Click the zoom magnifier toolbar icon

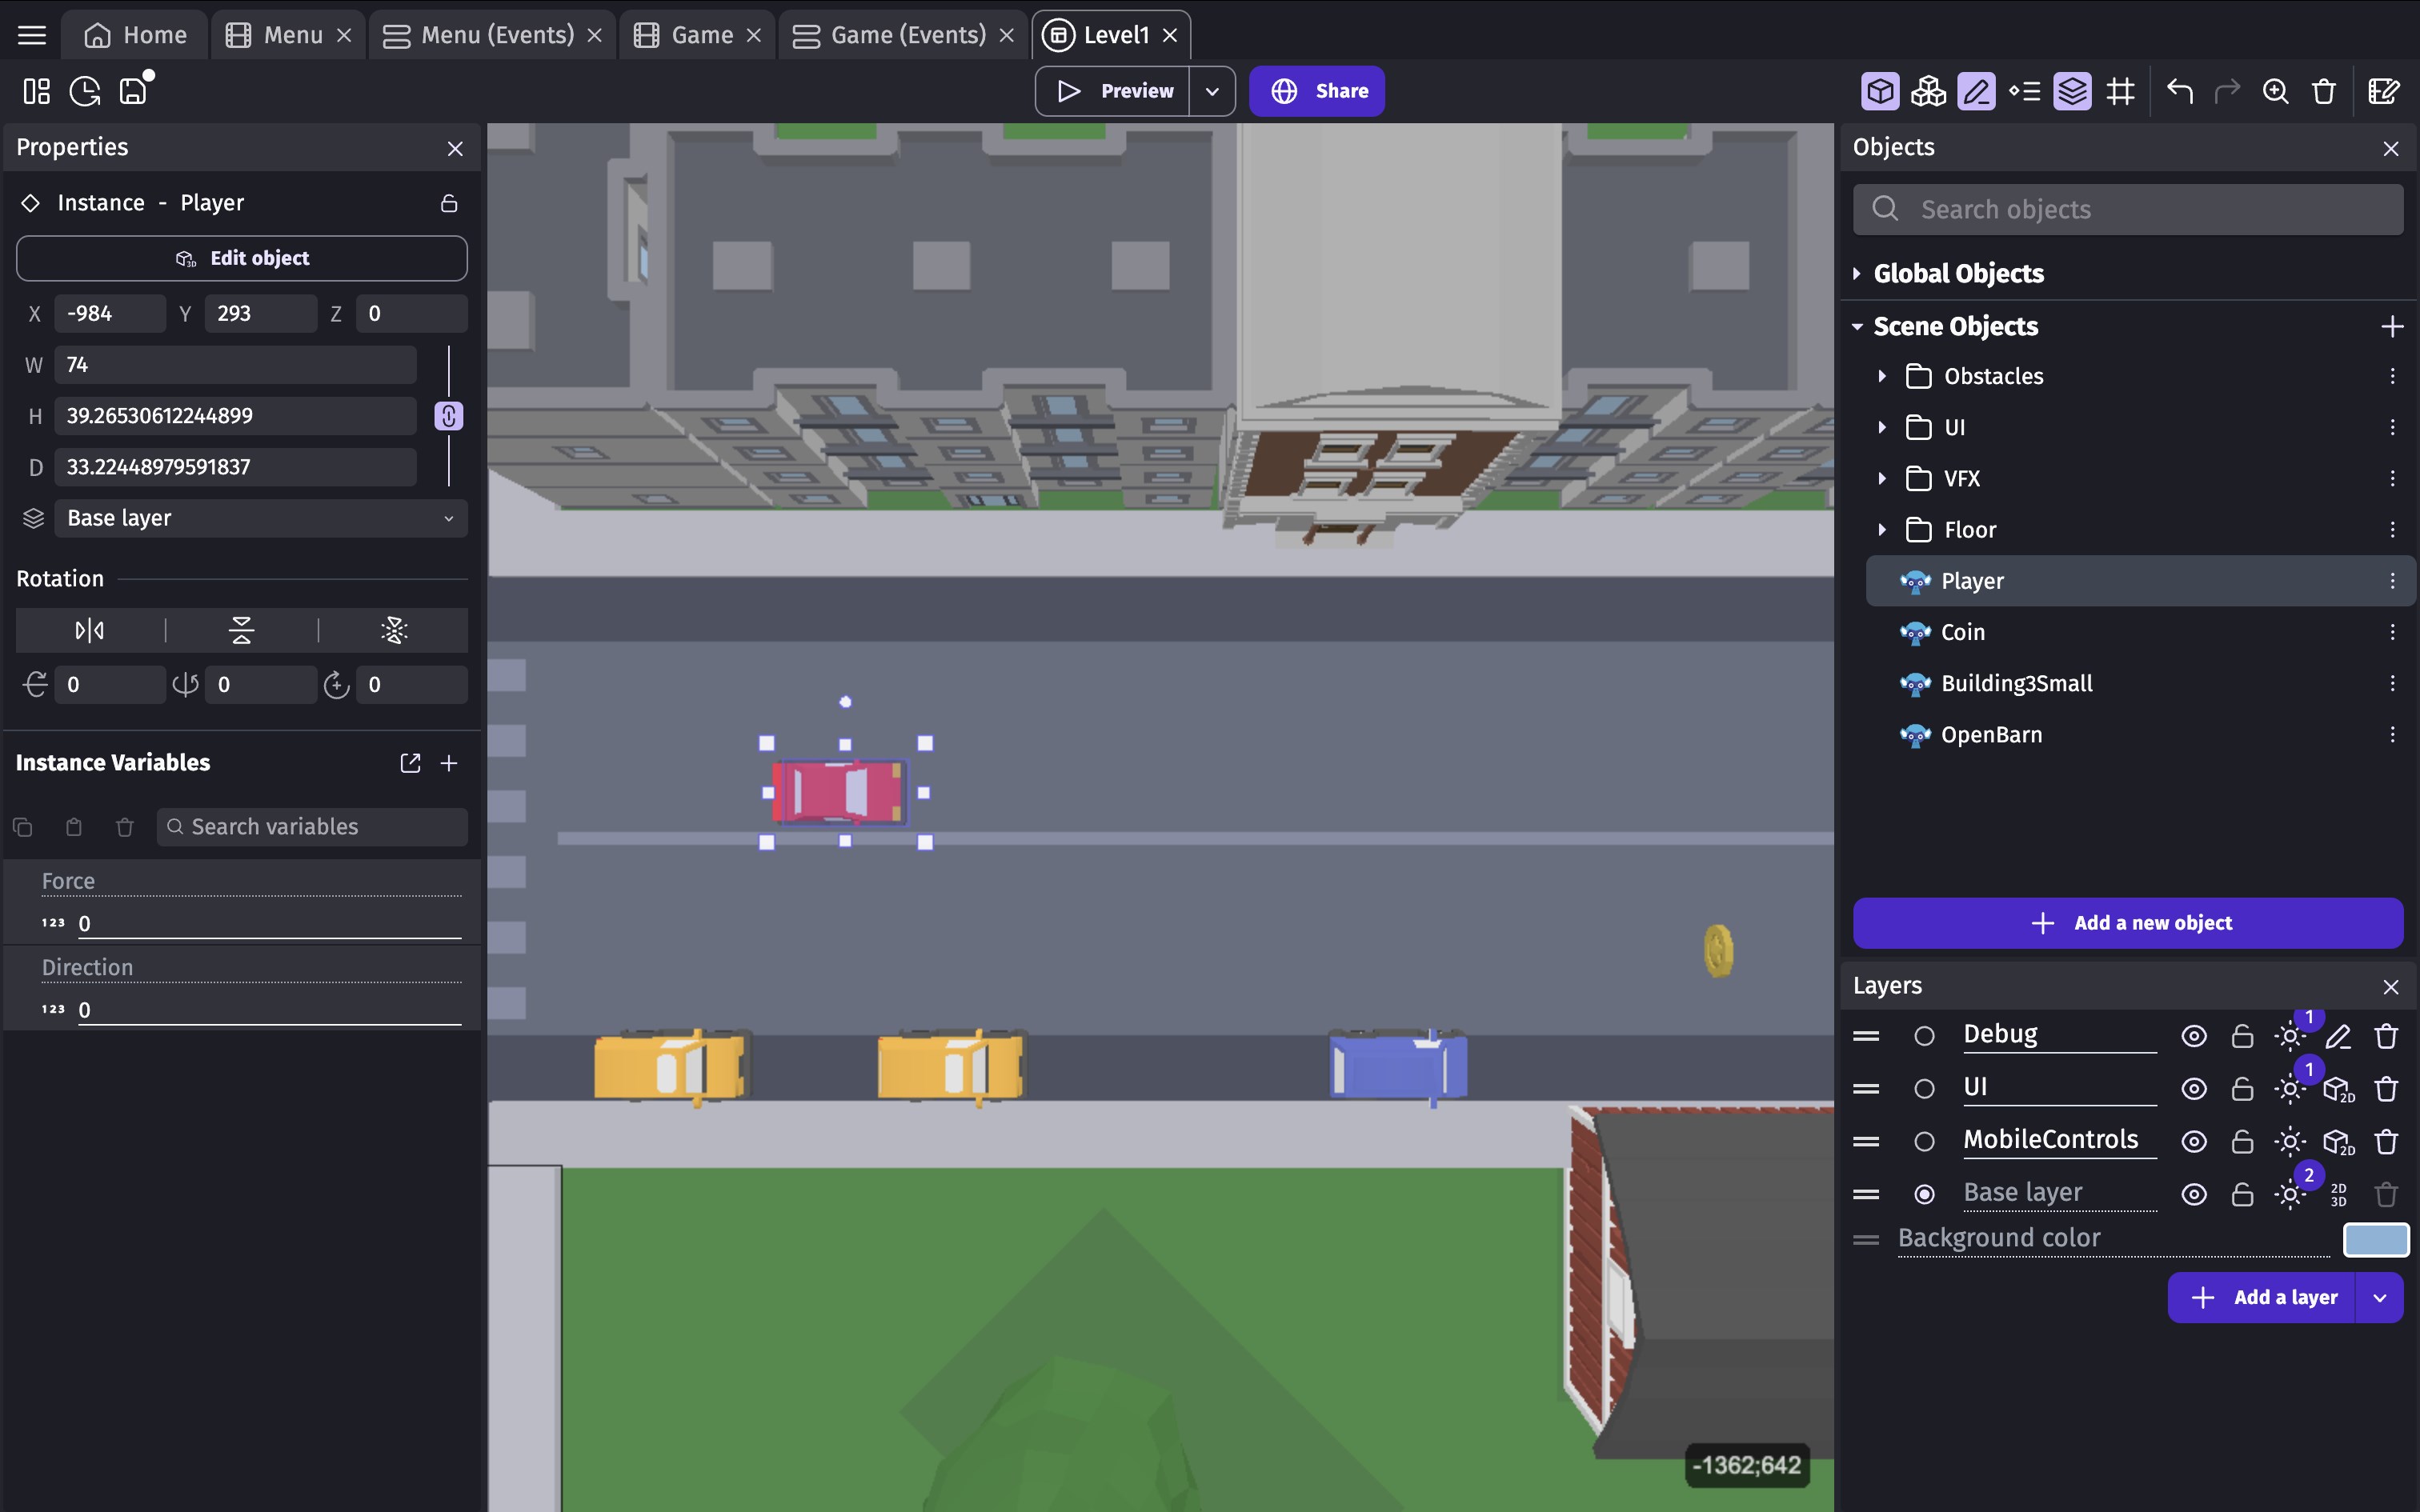click(x=2275, y=92)
